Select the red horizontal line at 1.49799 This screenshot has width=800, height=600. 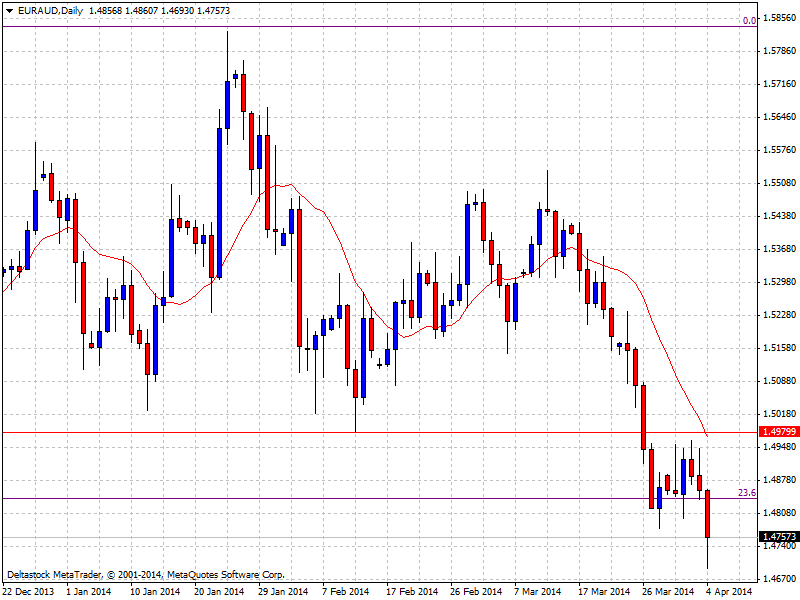(x=380, y=433)
